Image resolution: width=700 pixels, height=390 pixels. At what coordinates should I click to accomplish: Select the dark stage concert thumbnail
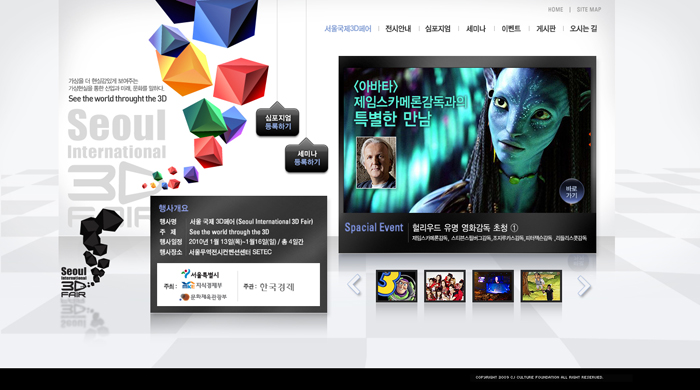click(493, 286)
